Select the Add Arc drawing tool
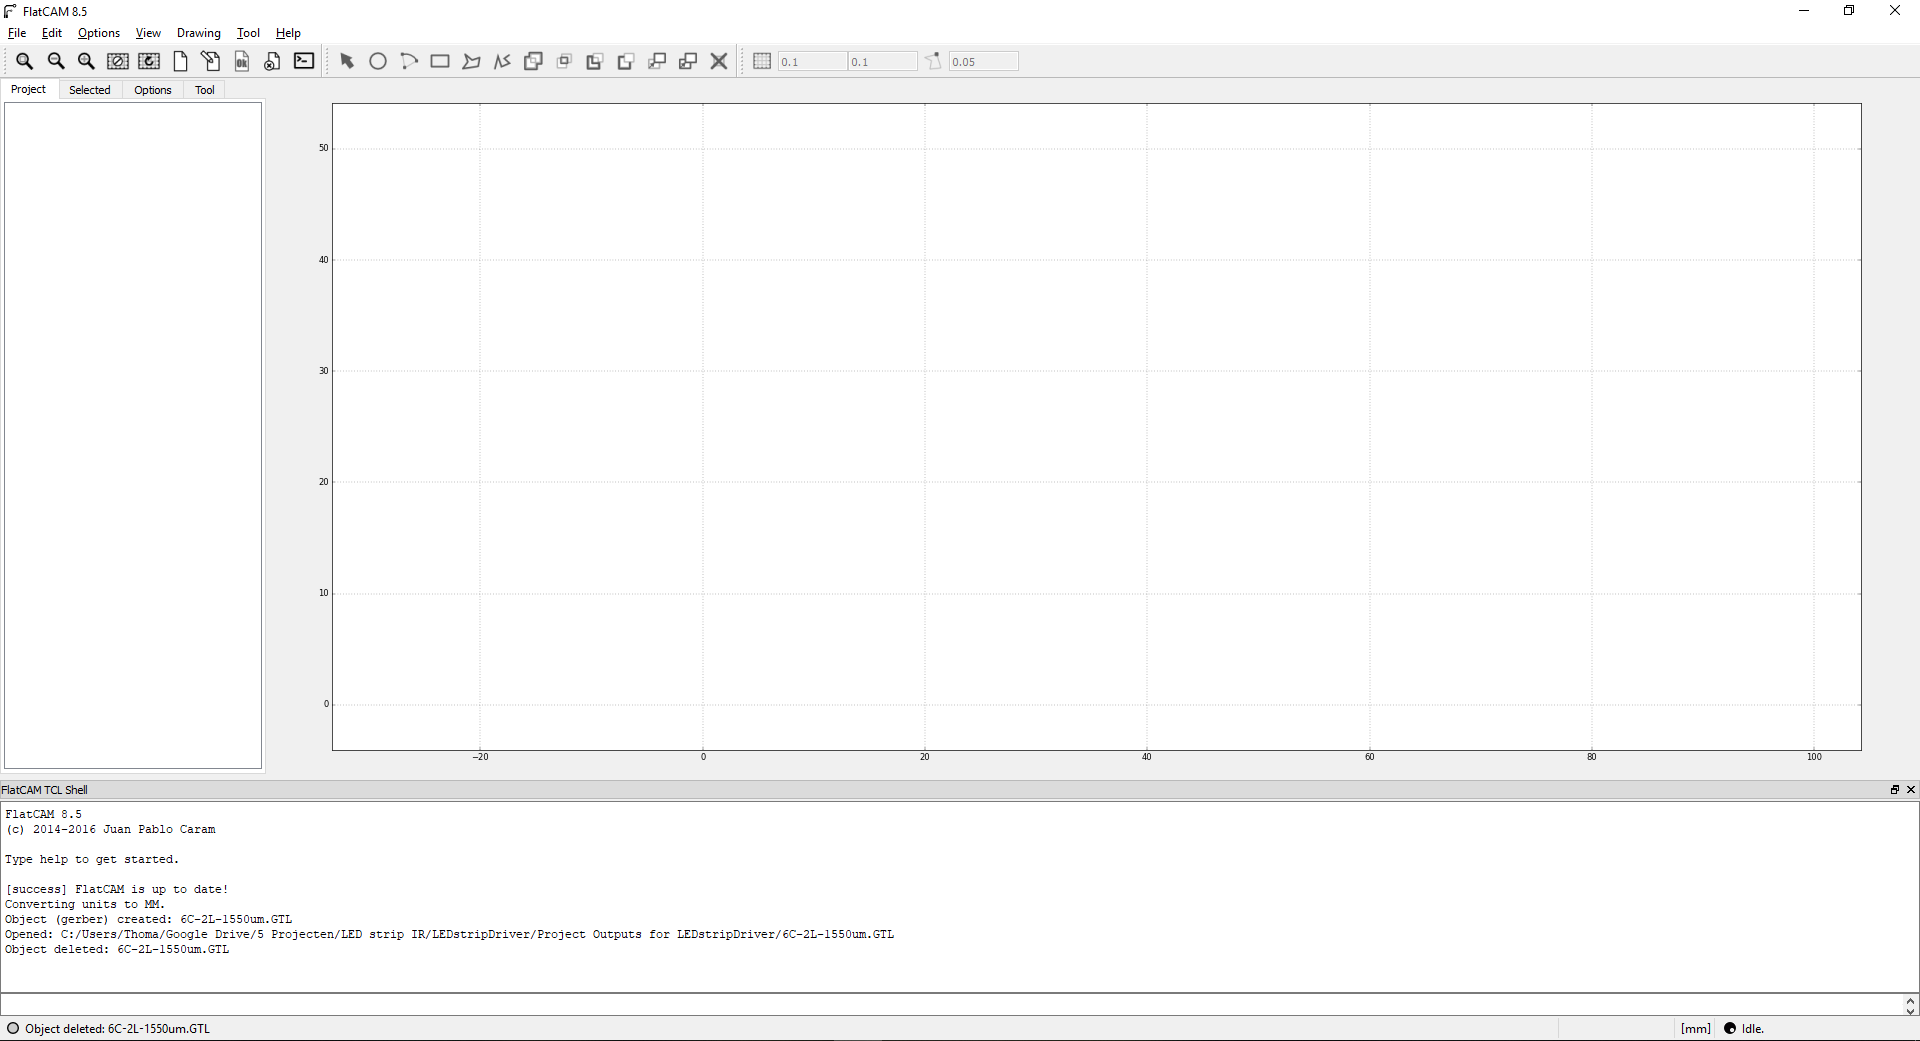 (x=409, y=62)
